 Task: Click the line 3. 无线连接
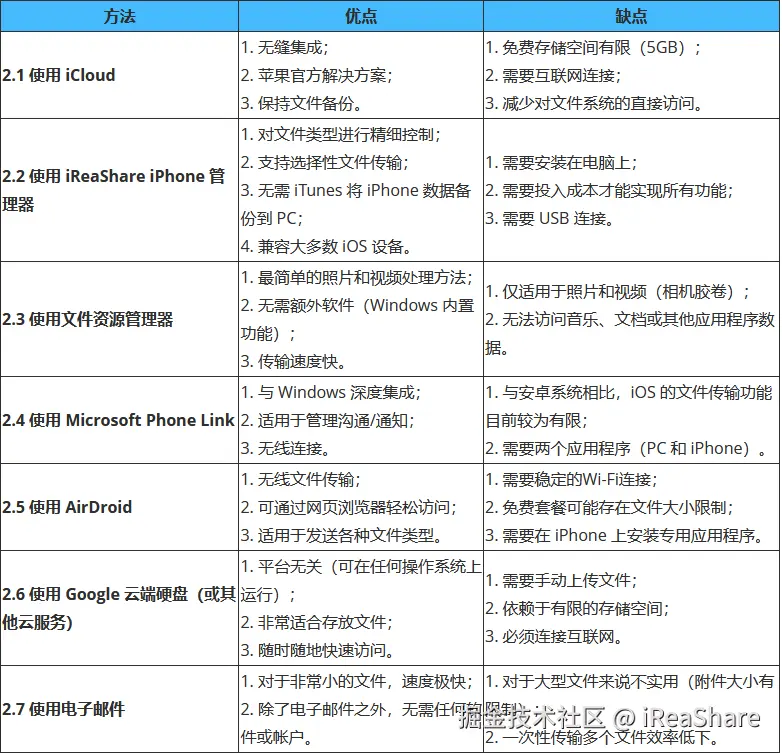(285, 448)
